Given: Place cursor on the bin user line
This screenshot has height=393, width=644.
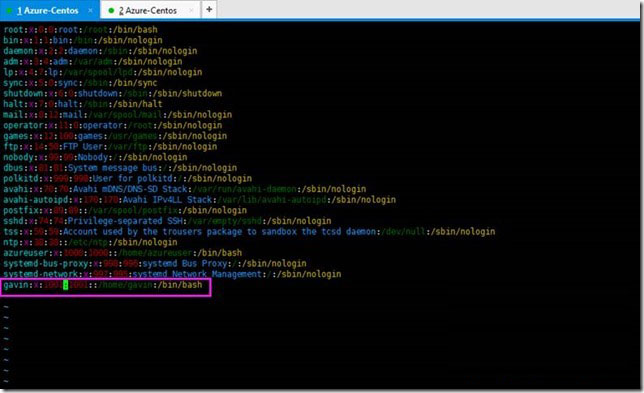Looking at the screenshot, I should pyautogui.click(x=83, y=40).
